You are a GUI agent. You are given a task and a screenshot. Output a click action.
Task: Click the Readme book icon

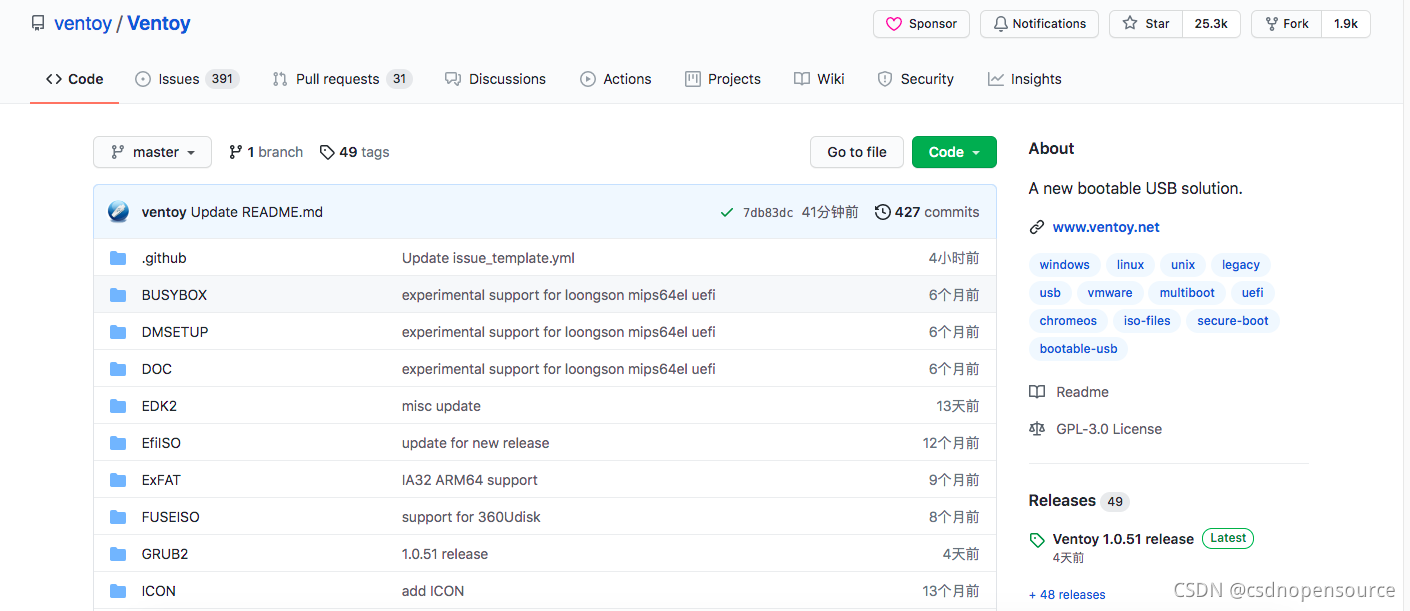click(1037, 392)
